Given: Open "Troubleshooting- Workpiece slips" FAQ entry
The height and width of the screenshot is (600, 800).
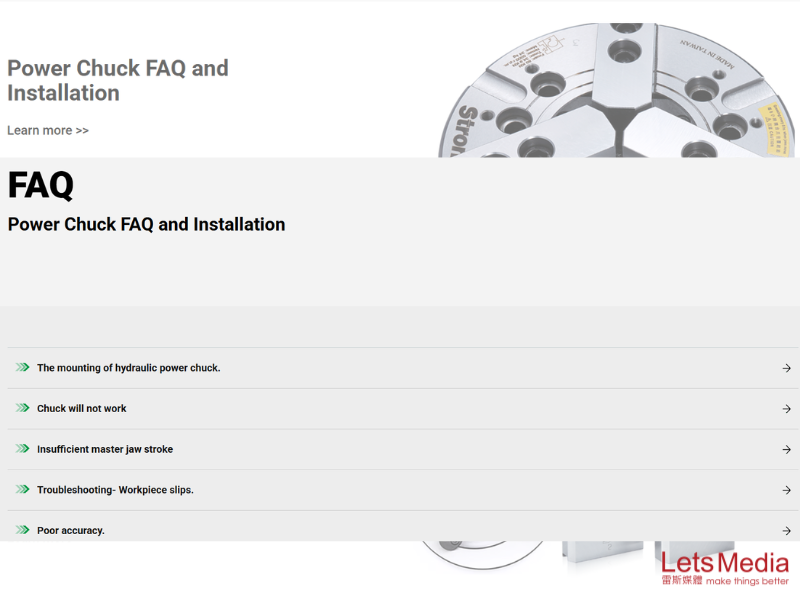Looking at the screenshot, I should pos(115,490).
